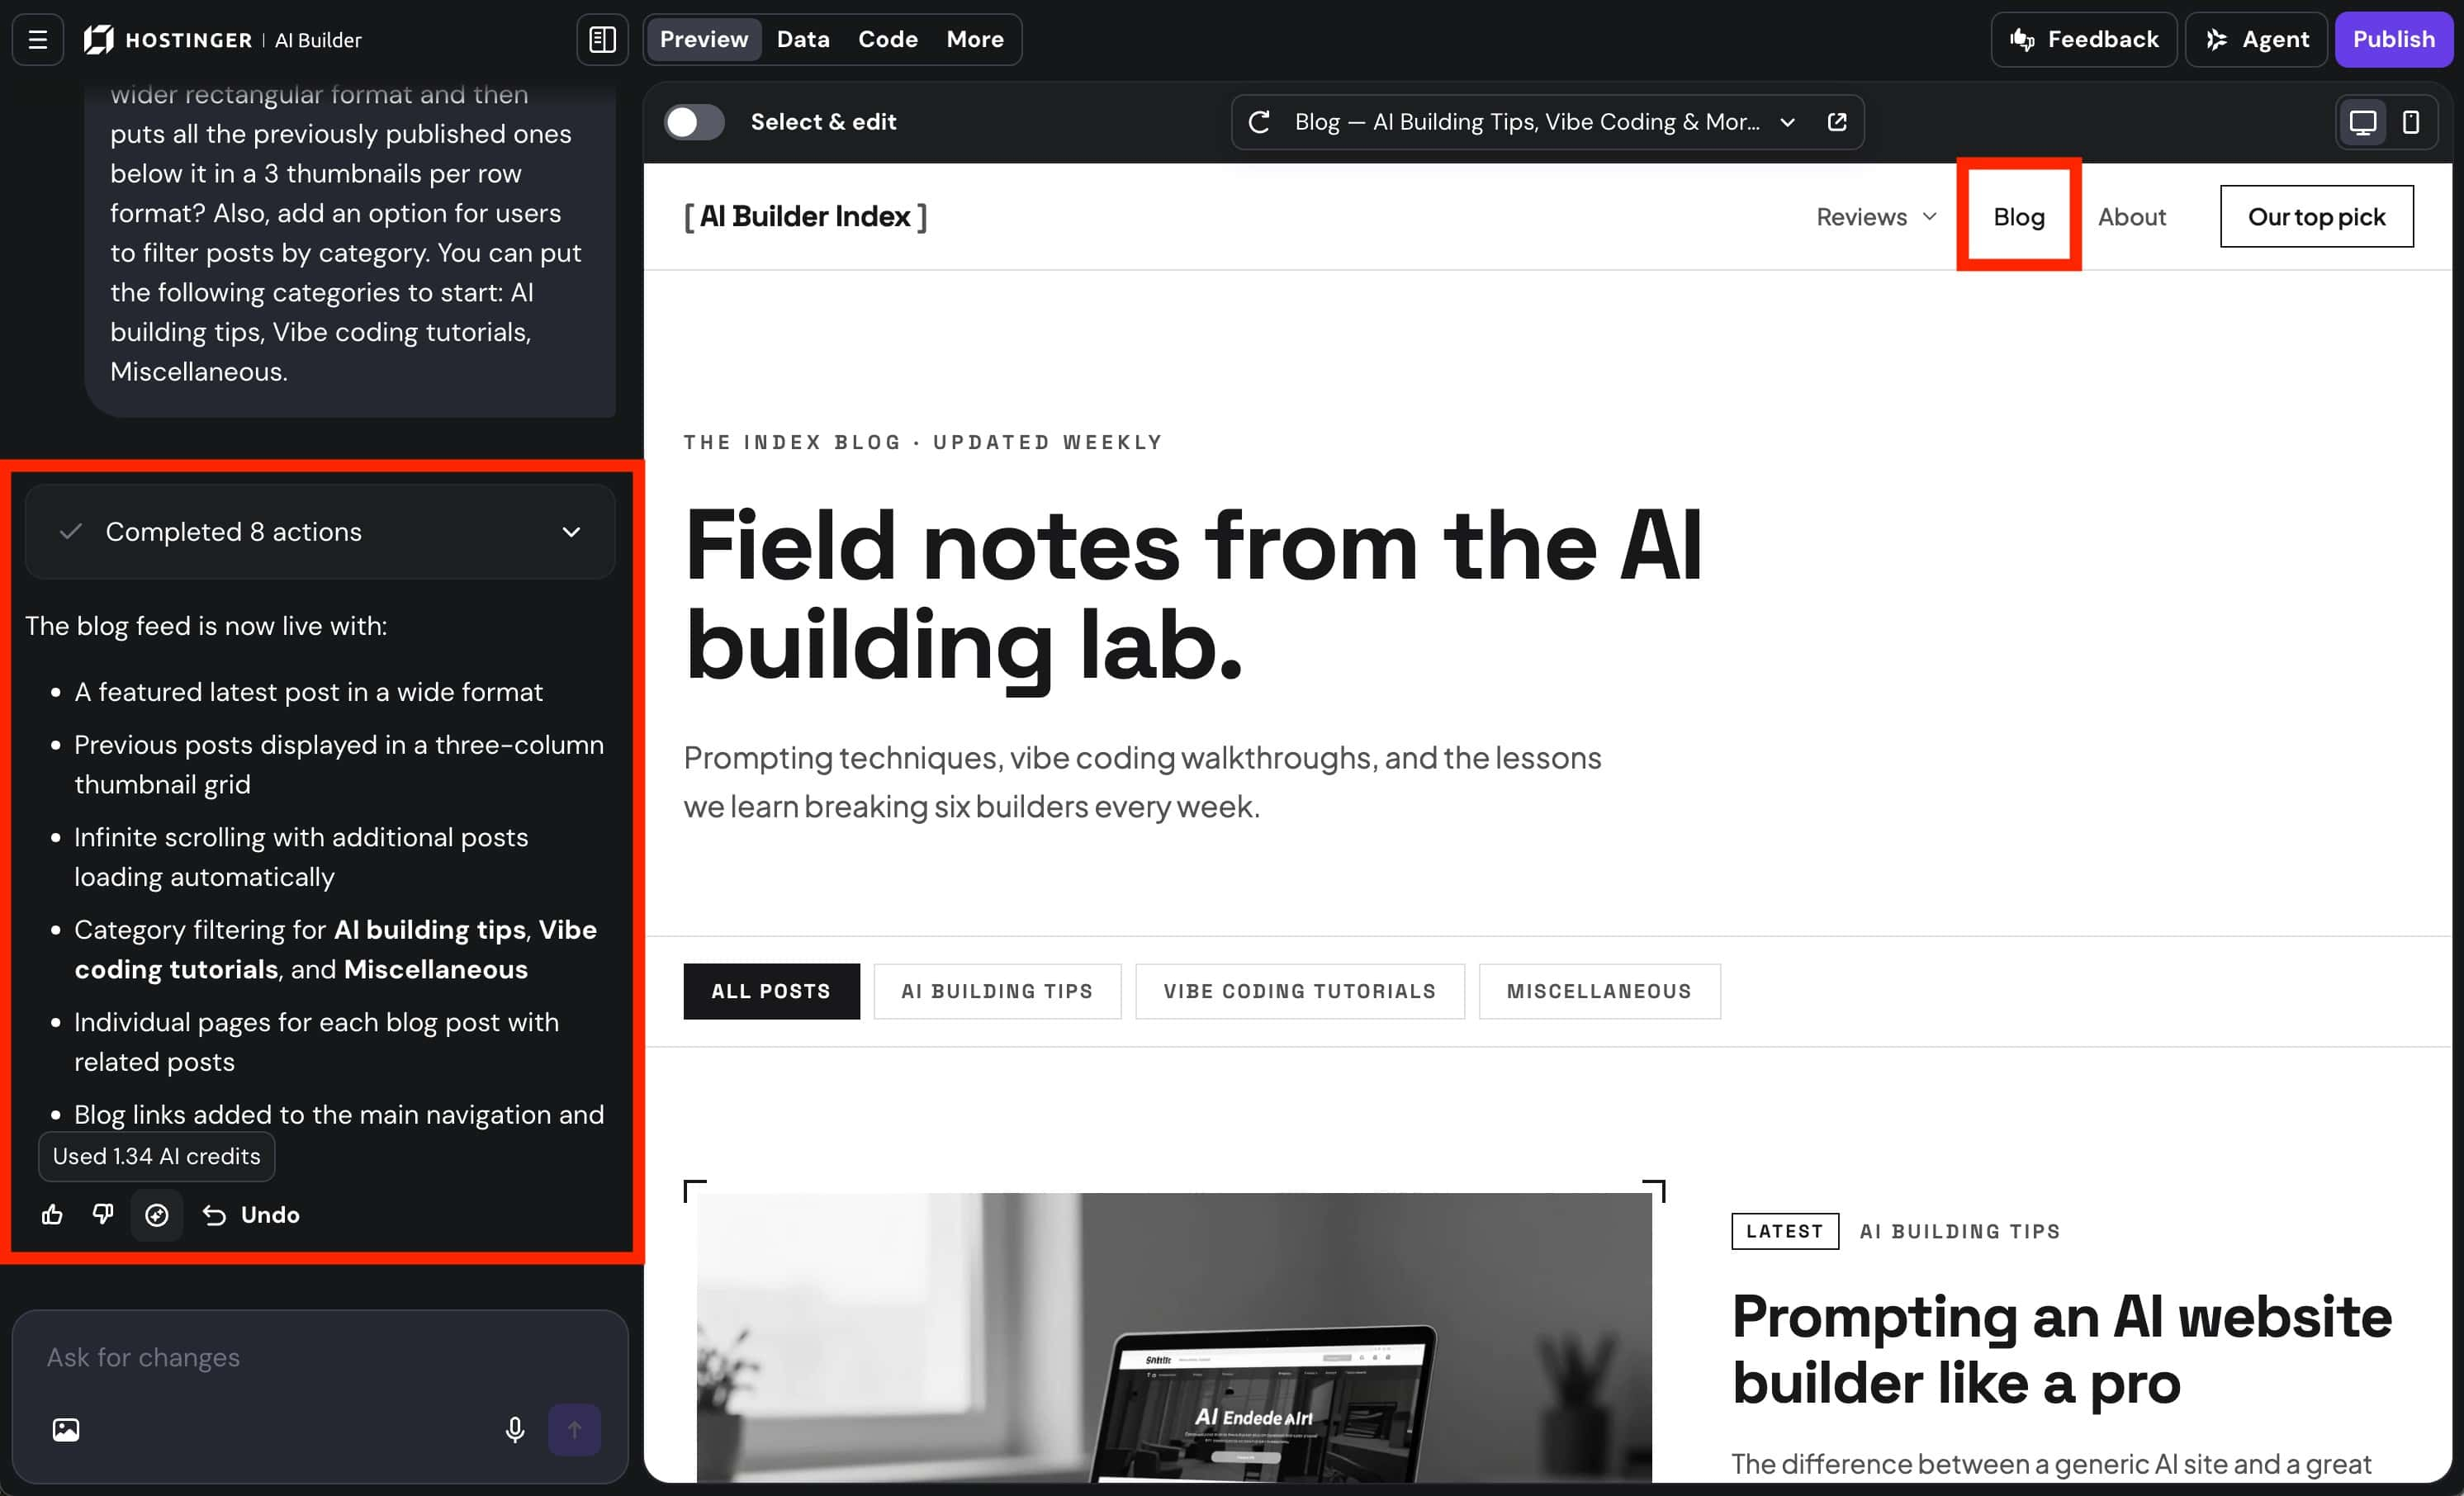Click the Hostinger logo icon
The height and width of the screenshot is (1496, 2464).
click(98, 39)
